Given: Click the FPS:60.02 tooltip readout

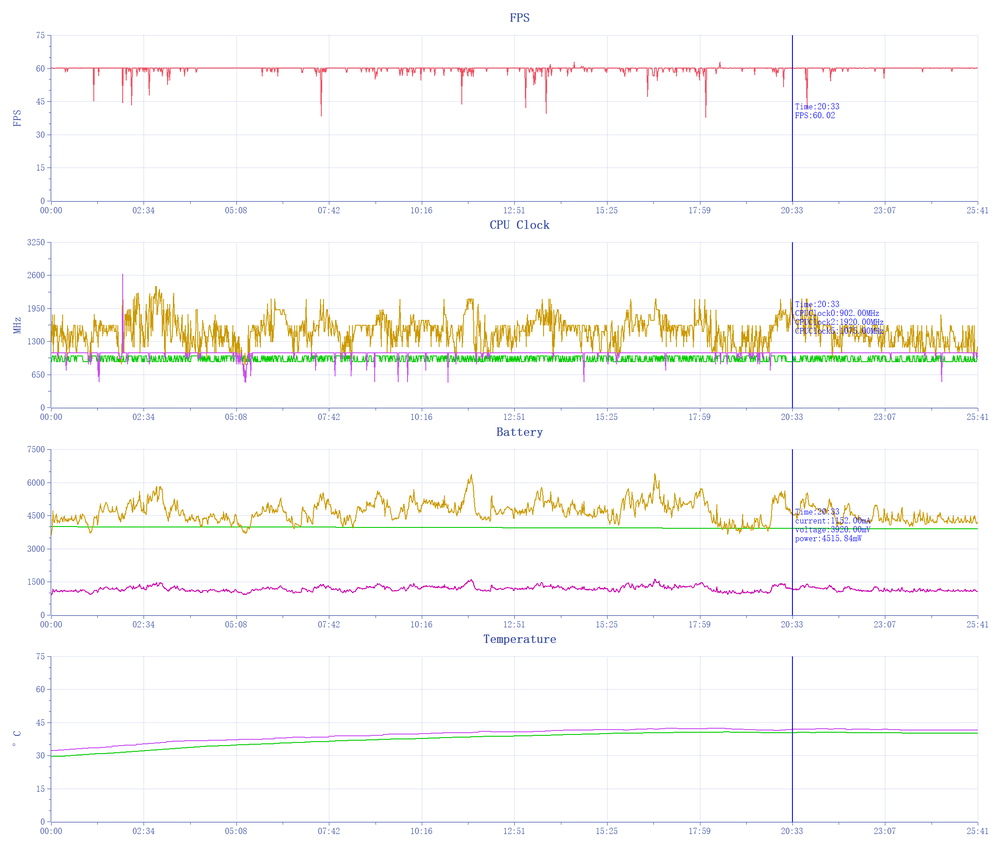Looking at the screenshot, I should click(x=815, y=116).
